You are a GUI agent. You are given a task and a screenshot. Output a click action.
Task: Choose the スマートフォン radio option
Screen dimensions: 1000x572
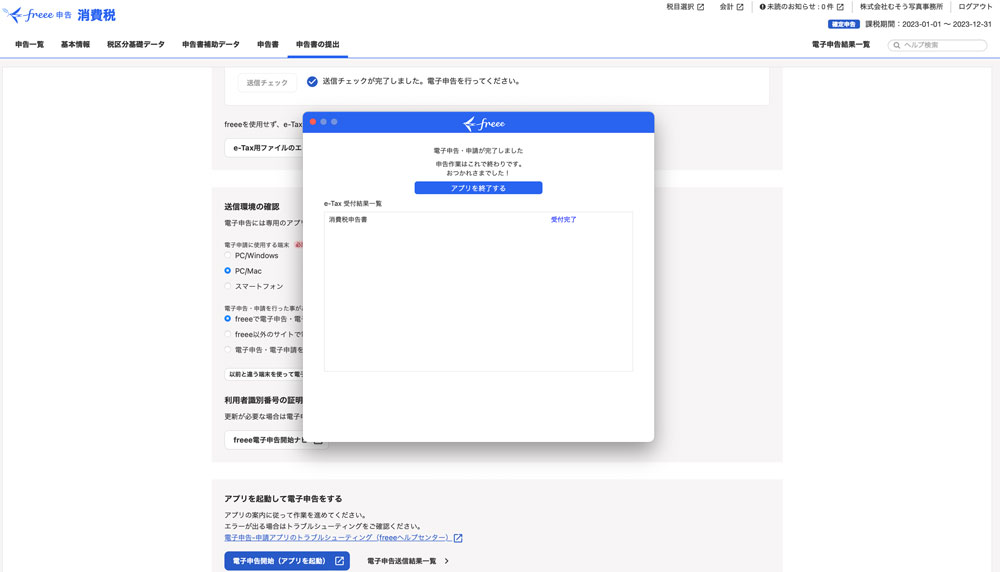[x=228, y=286]
